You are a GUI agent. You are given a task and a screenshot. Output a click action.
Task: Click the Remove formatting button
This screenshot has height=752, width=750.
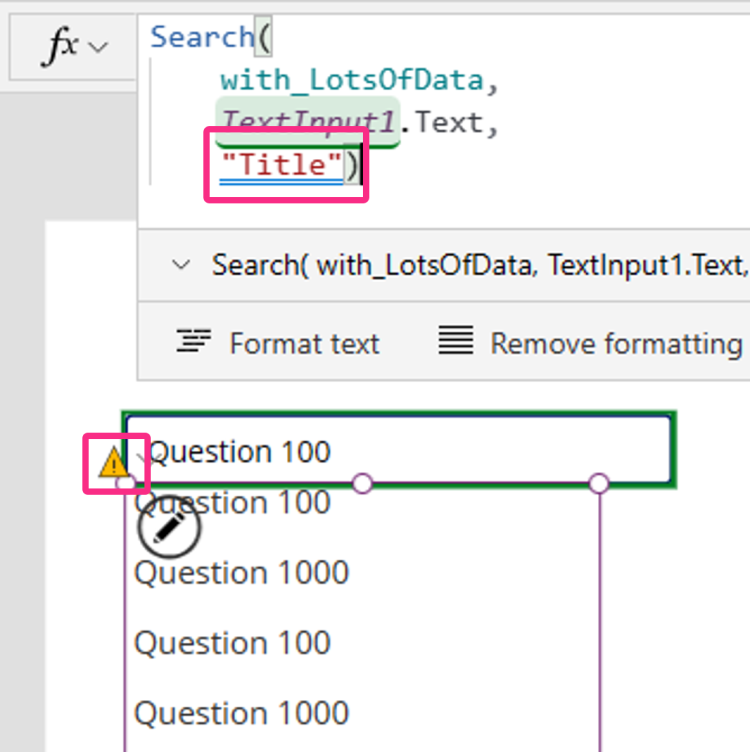[591, 343]
